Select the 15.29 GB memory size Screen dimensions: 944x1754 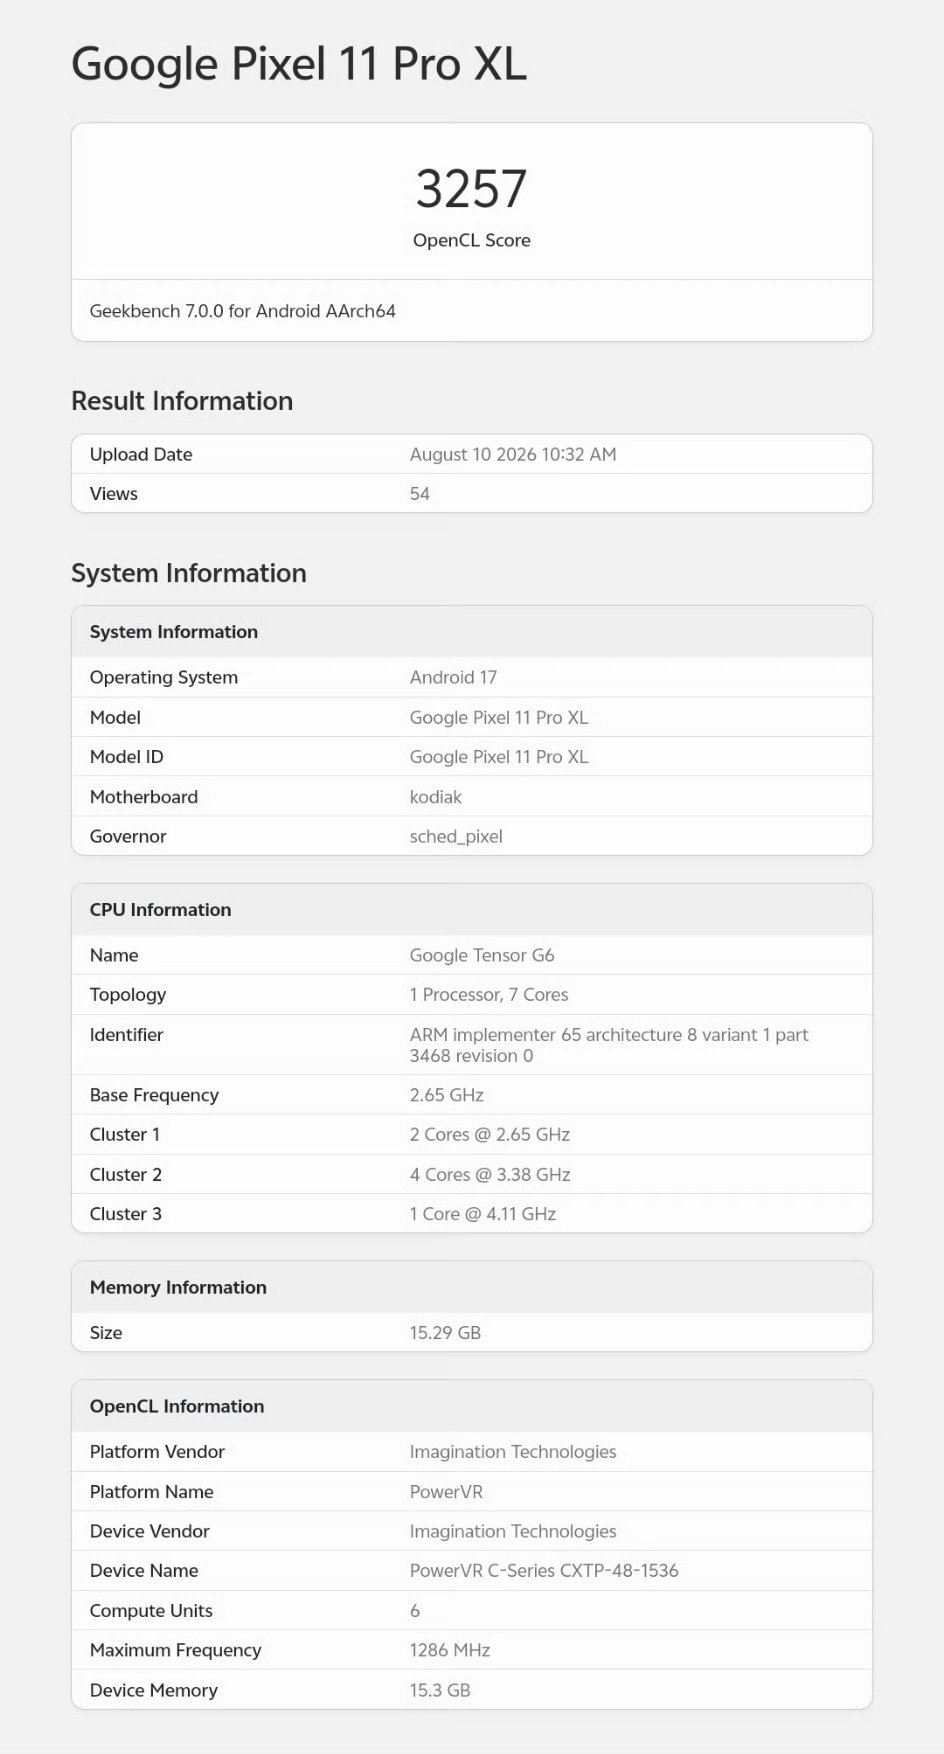pyautogui.click(x=445, y=1333)
